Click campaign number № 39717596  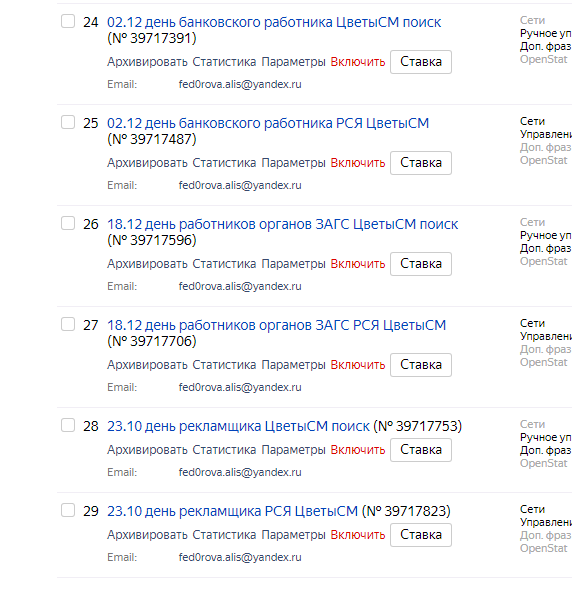pos(152,240)
